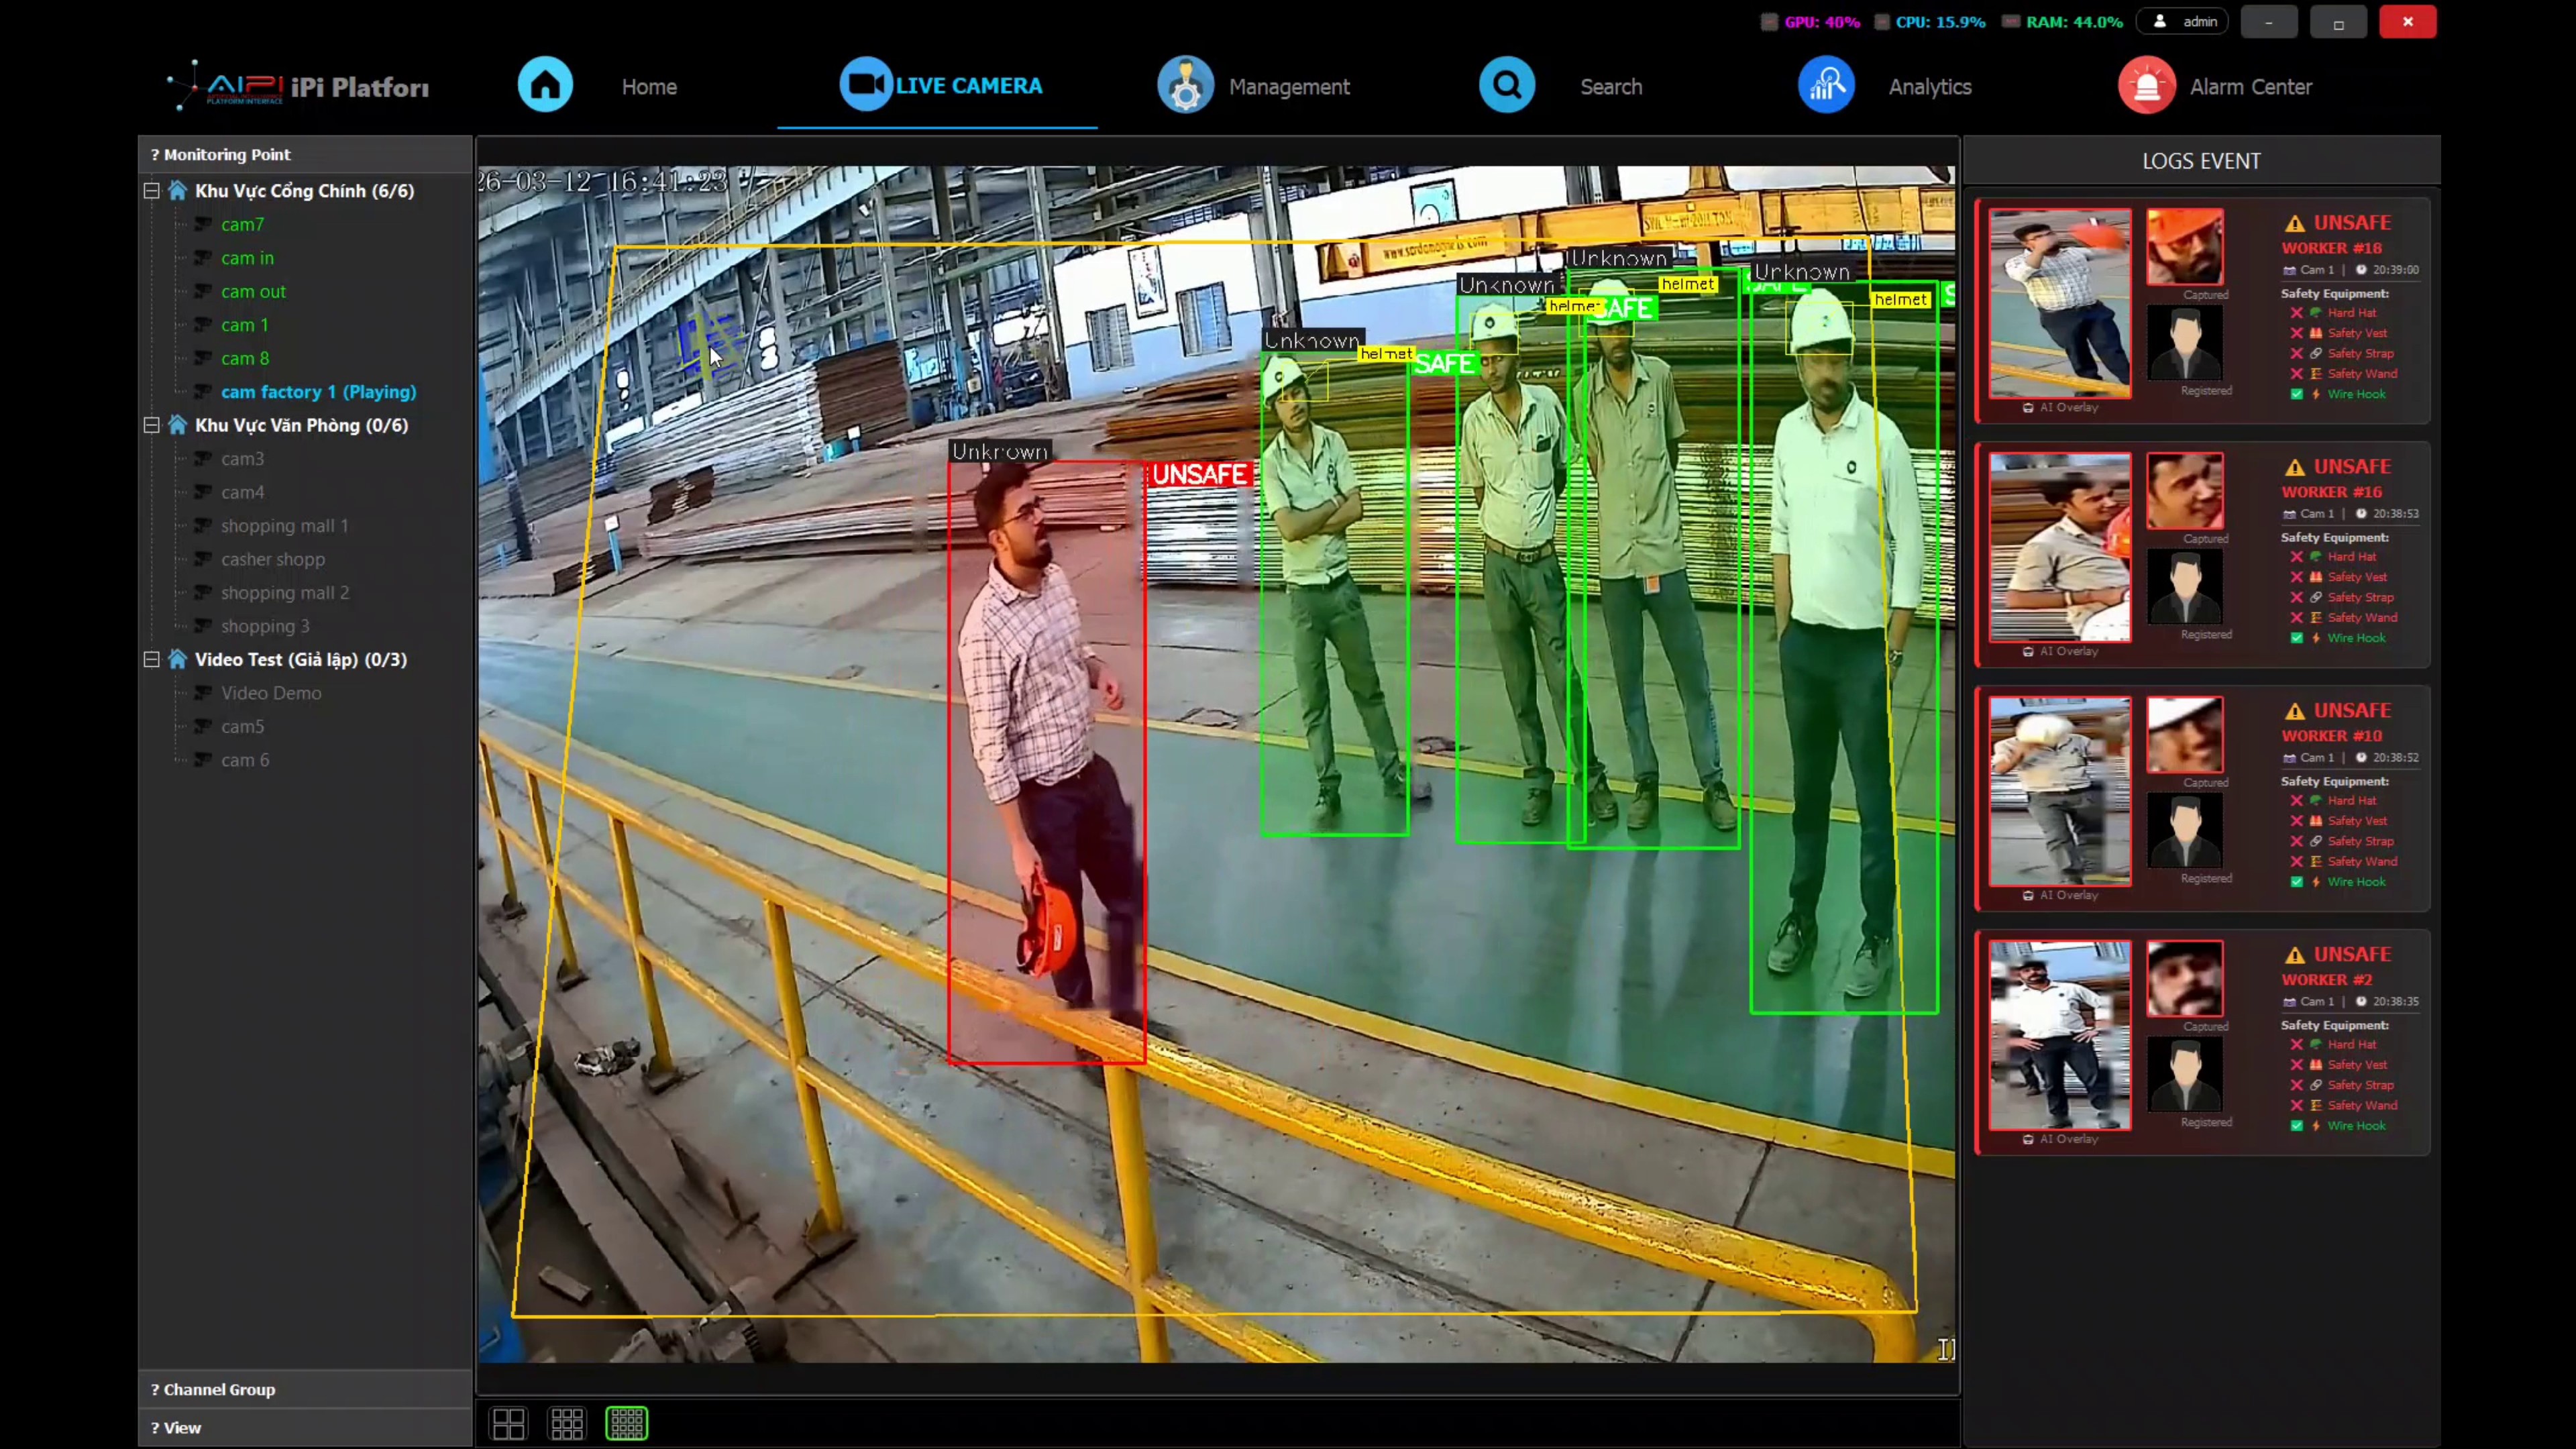
Task: Click the CPU usage indicator icon
Action: pos(1881,22)
